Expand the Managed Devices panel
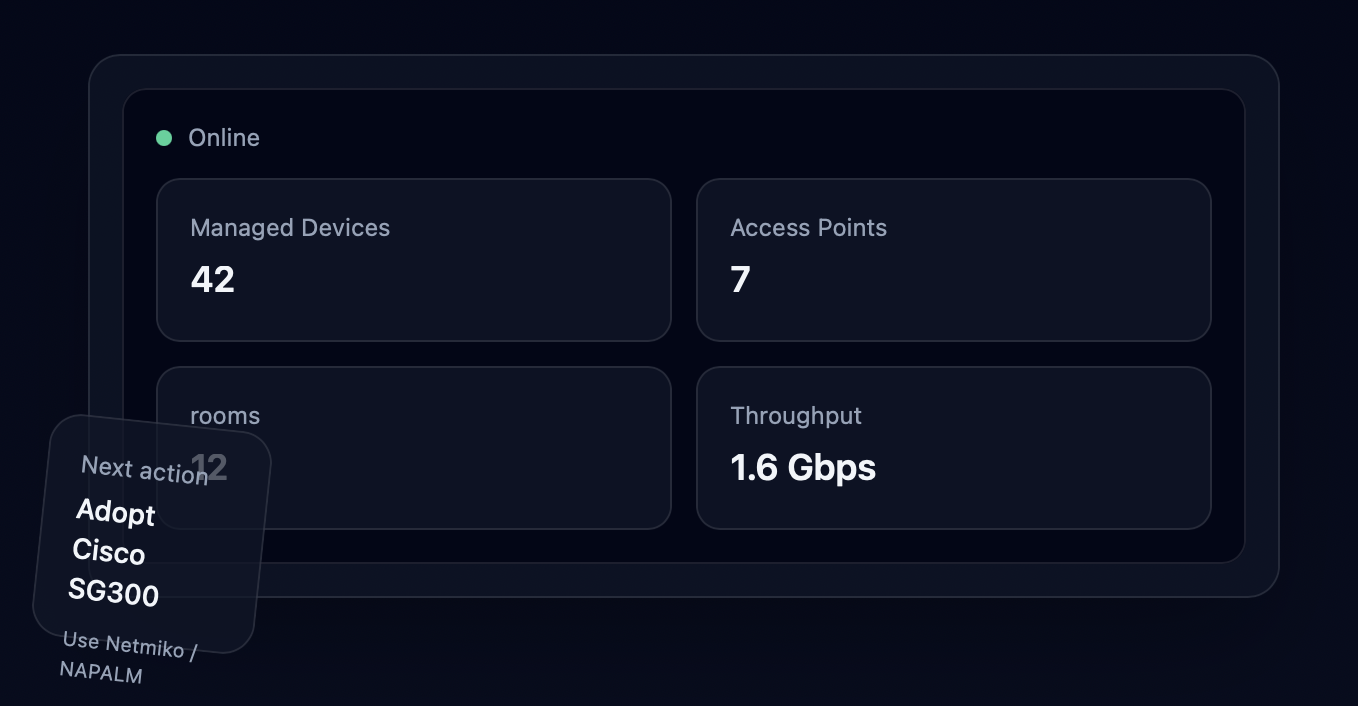Screen dimensions: 1358x706 pyautogui.click(x=414, y=259)
